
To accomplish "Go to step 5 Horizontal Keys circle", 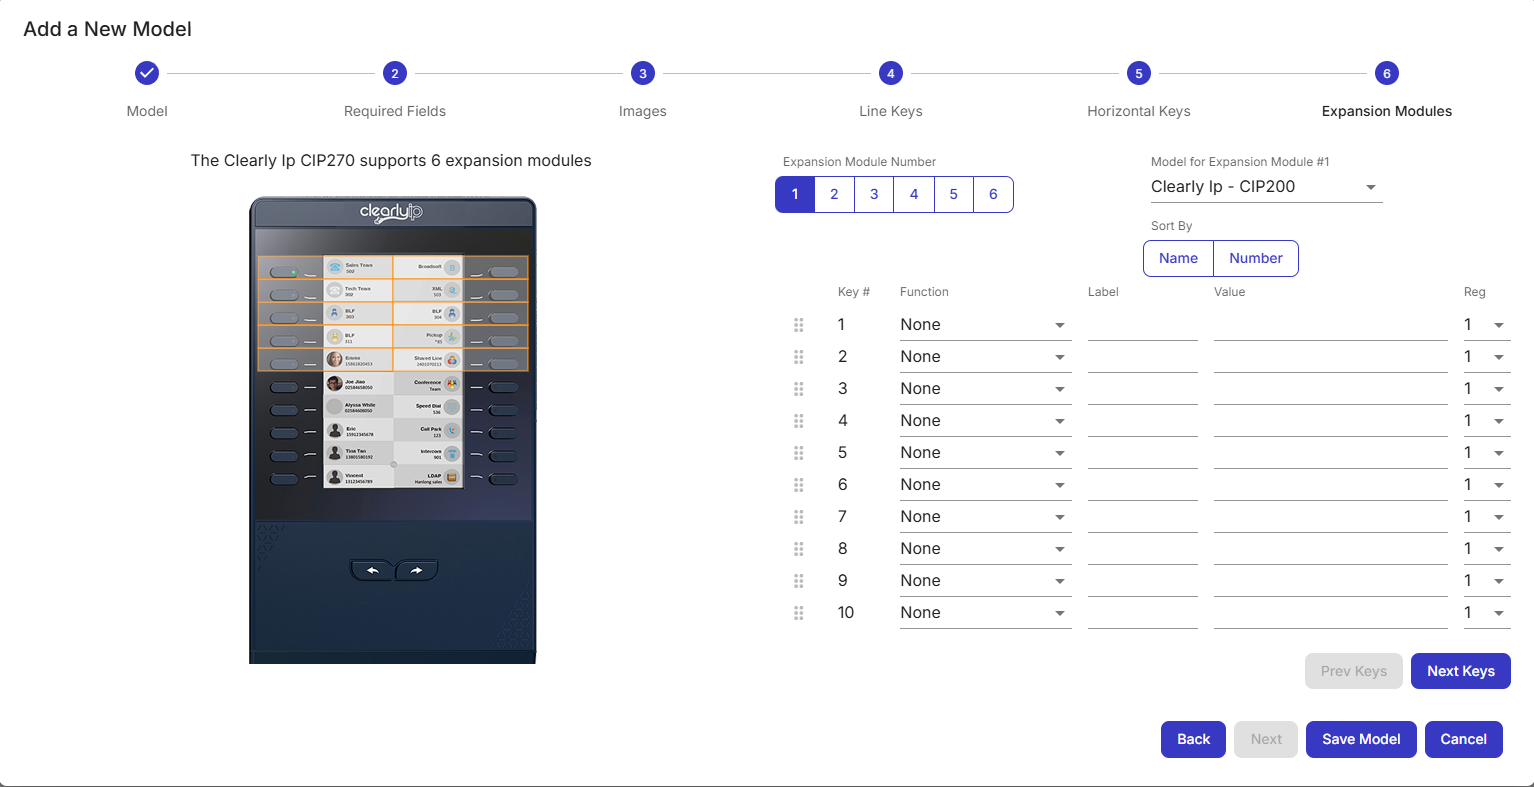I will point(1139,73).
